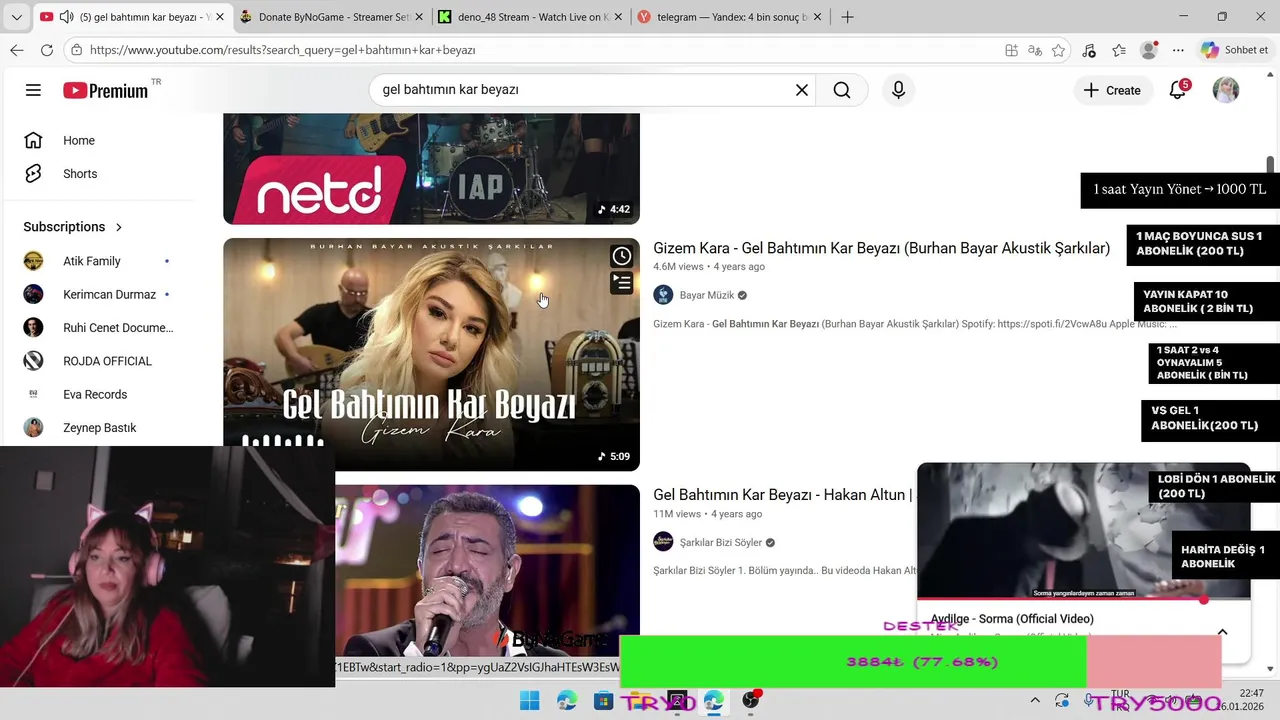
Task: Open Bayar Müzik channel link
Action: click(706, 295)
